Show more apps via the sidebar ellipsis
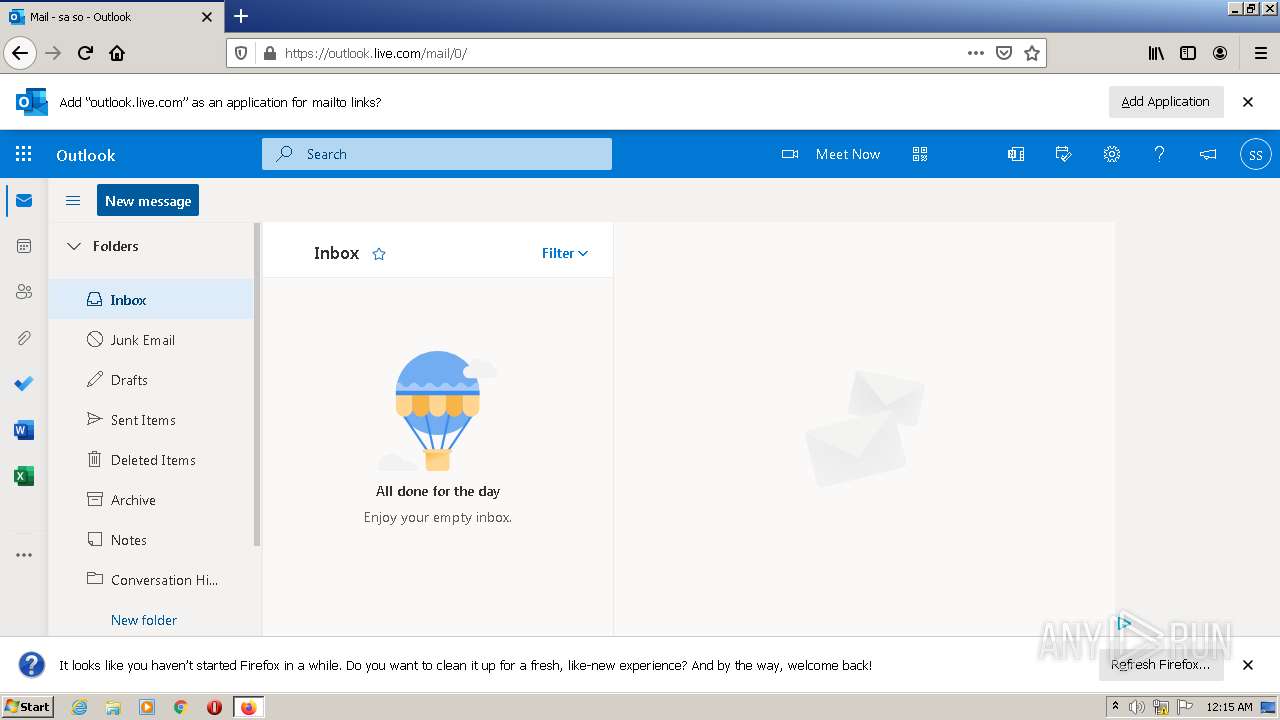This screenshot has width=1280, height=720. point(24,555)
